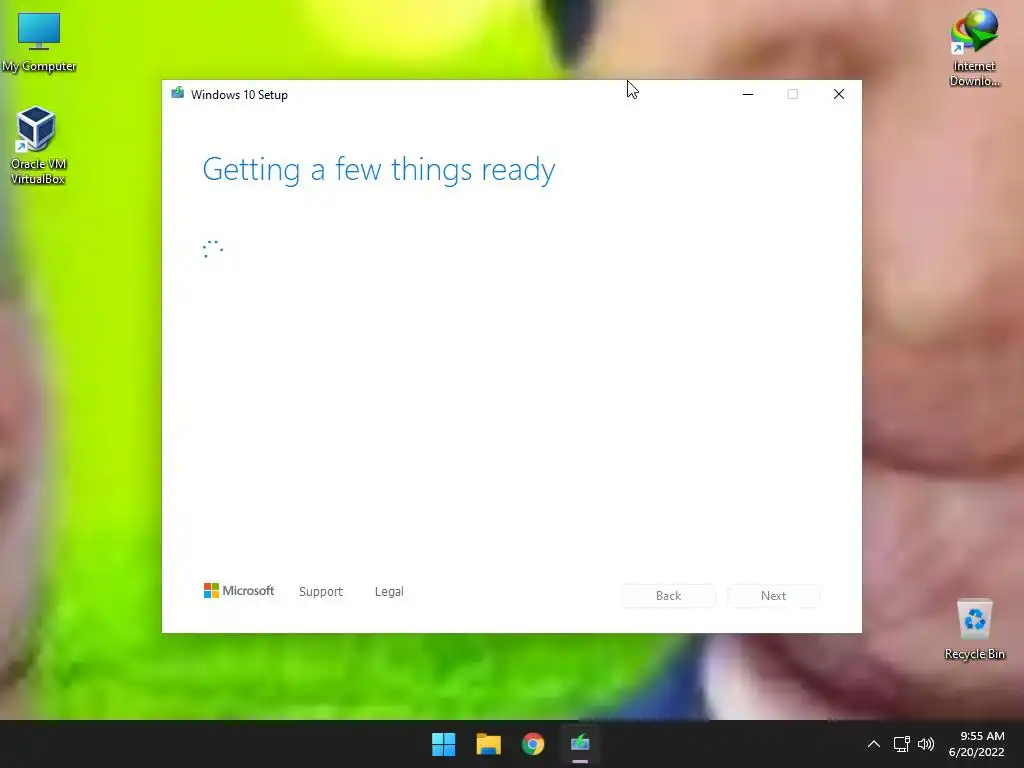Click the Microsoft logo in Setup footer
1024x768 pixels.
pos(239,590)
